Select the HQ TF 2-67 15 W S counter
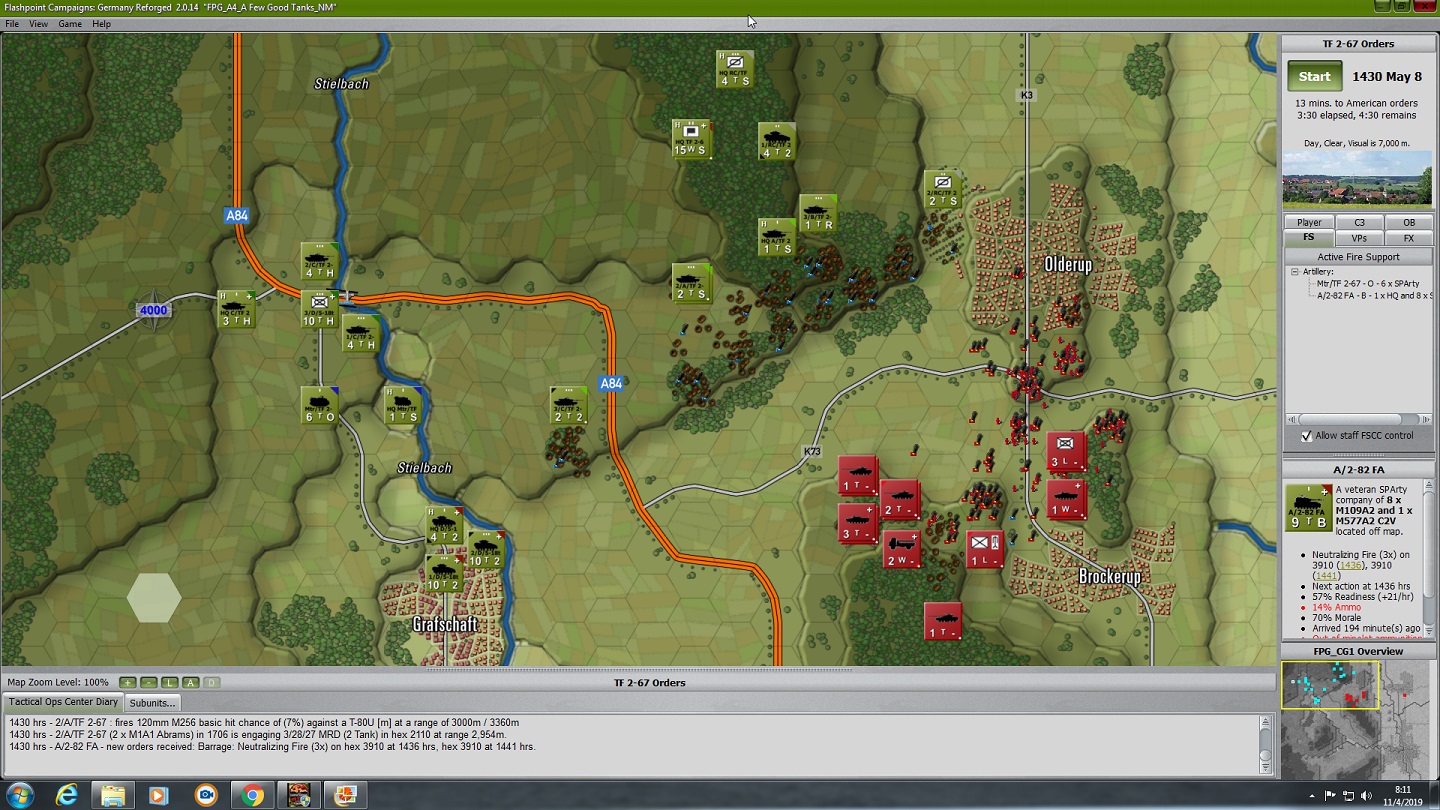The image size is (1440, 810). pyautogui.click(x=691, y=139)
